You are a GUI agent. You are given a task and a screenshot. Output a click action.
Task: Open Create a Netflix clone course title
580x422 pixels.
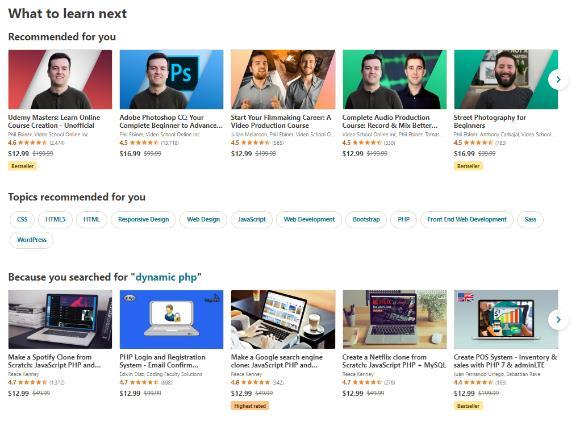click(x=394, y=361)
